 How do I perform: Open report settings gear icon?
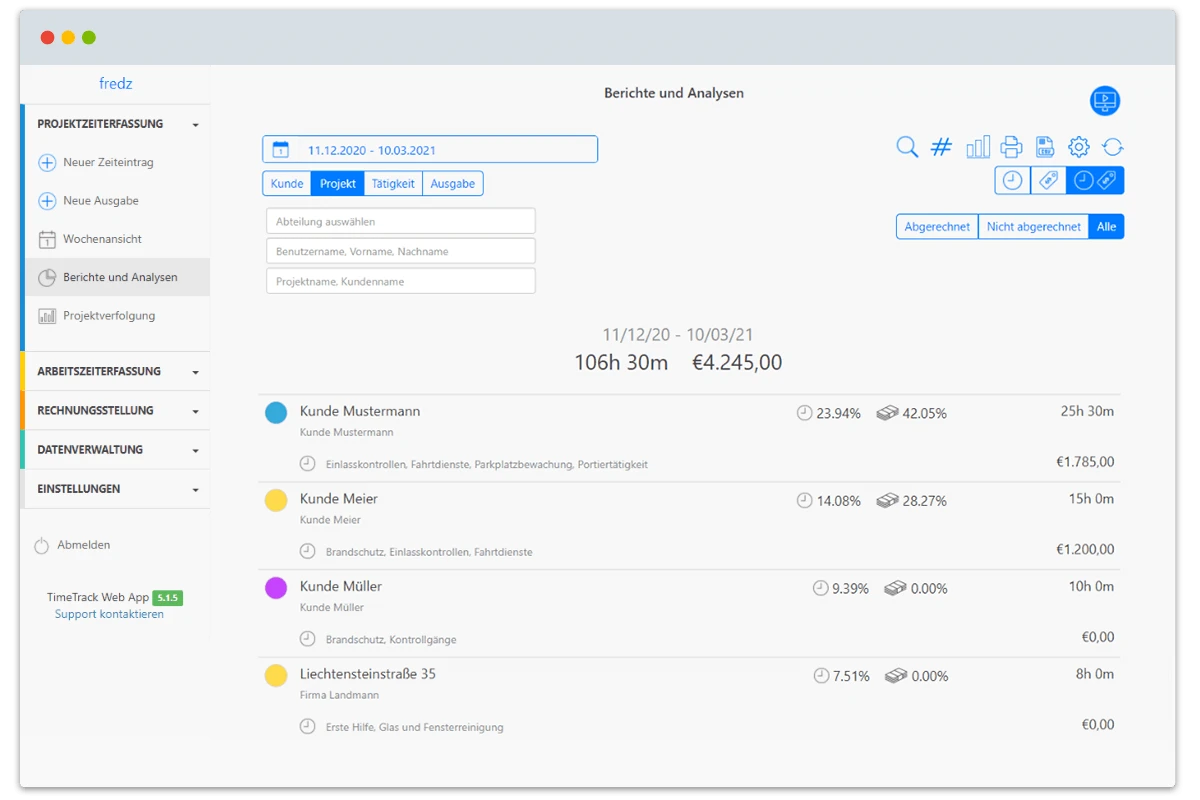(x=1078, y=148)
